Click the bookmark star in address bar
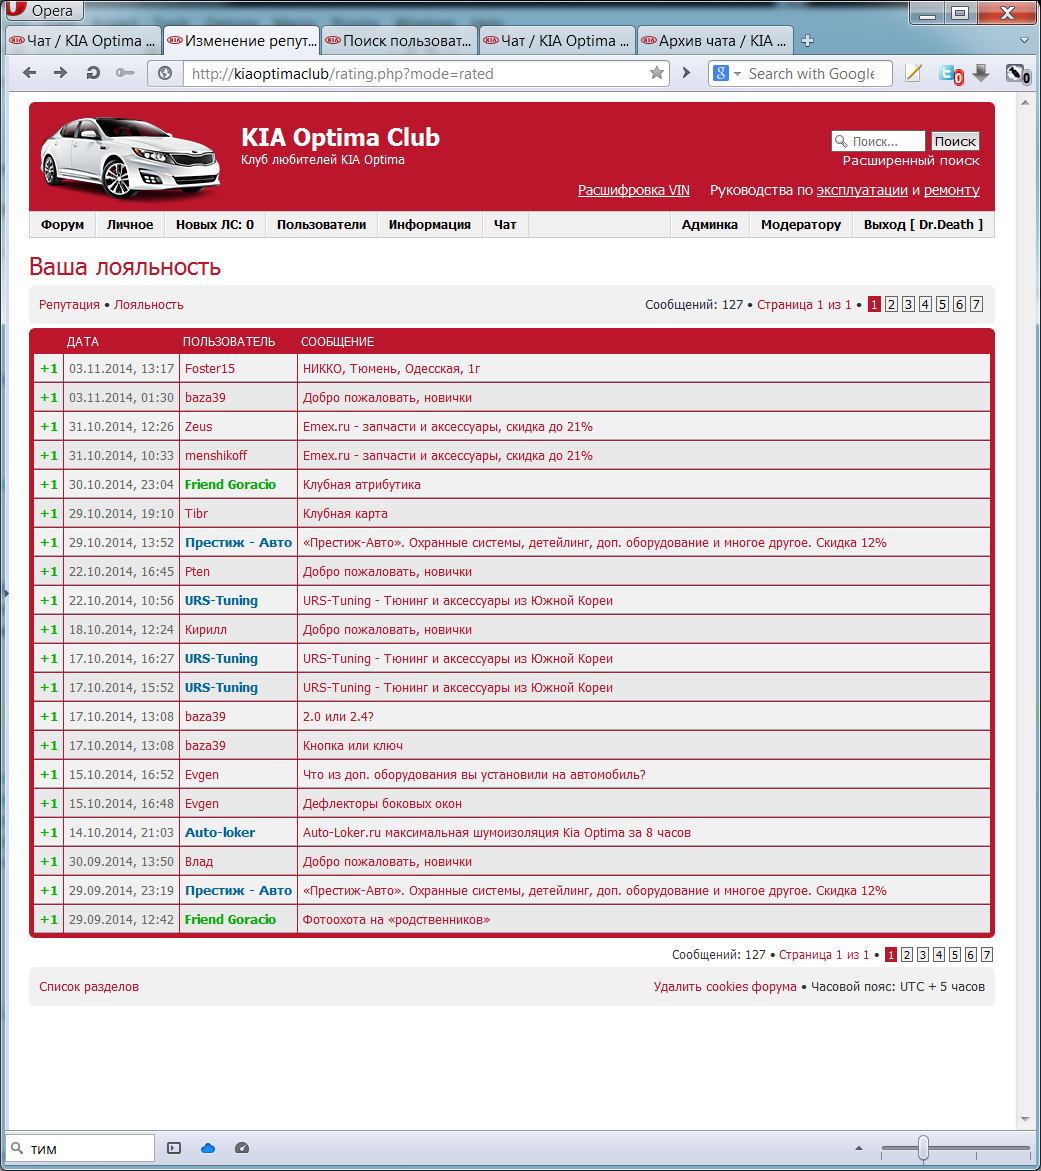The width and height of the screenshot is (1041, 1171). [x=656, y=73]
